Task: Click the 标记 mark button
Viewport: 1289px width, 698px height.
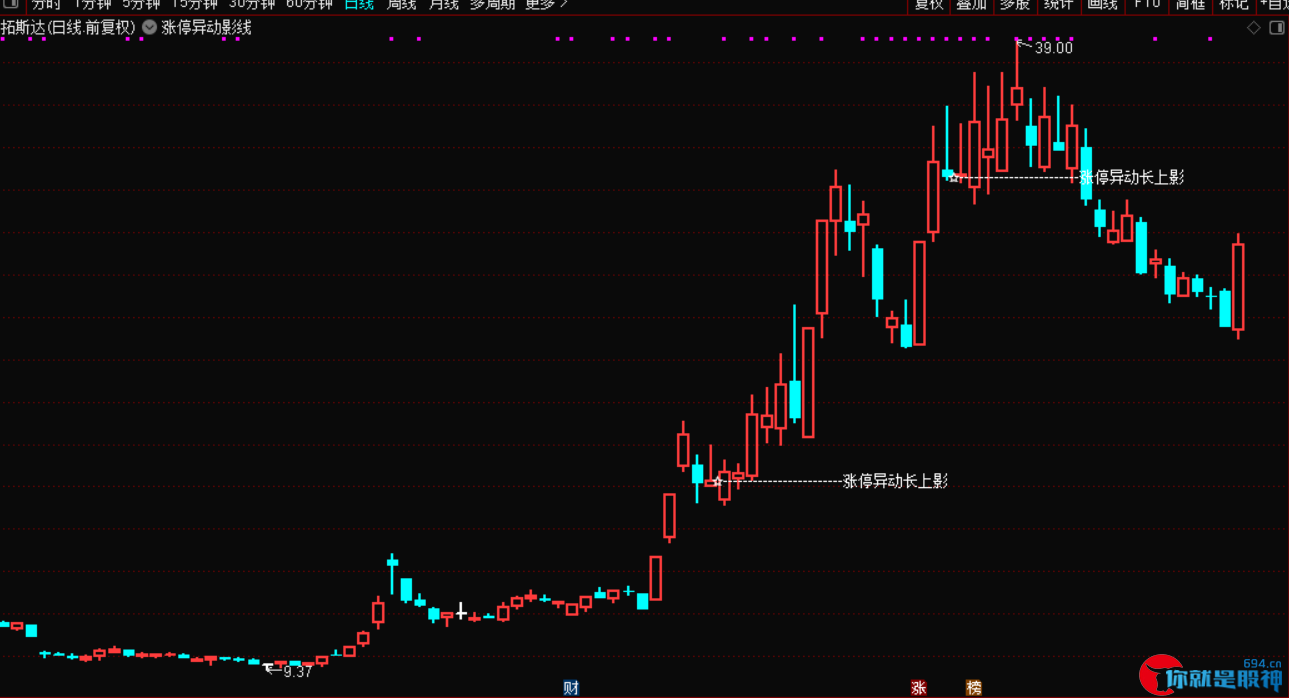Action: 1234,4
